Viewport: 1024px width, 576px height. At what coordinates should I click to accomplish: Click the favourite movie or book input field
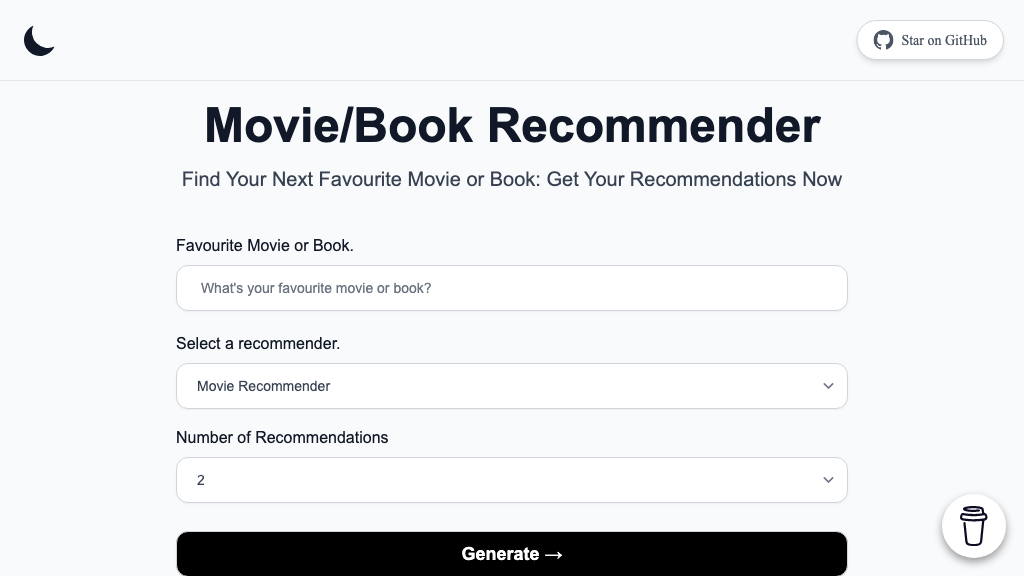tap(512, 288)
